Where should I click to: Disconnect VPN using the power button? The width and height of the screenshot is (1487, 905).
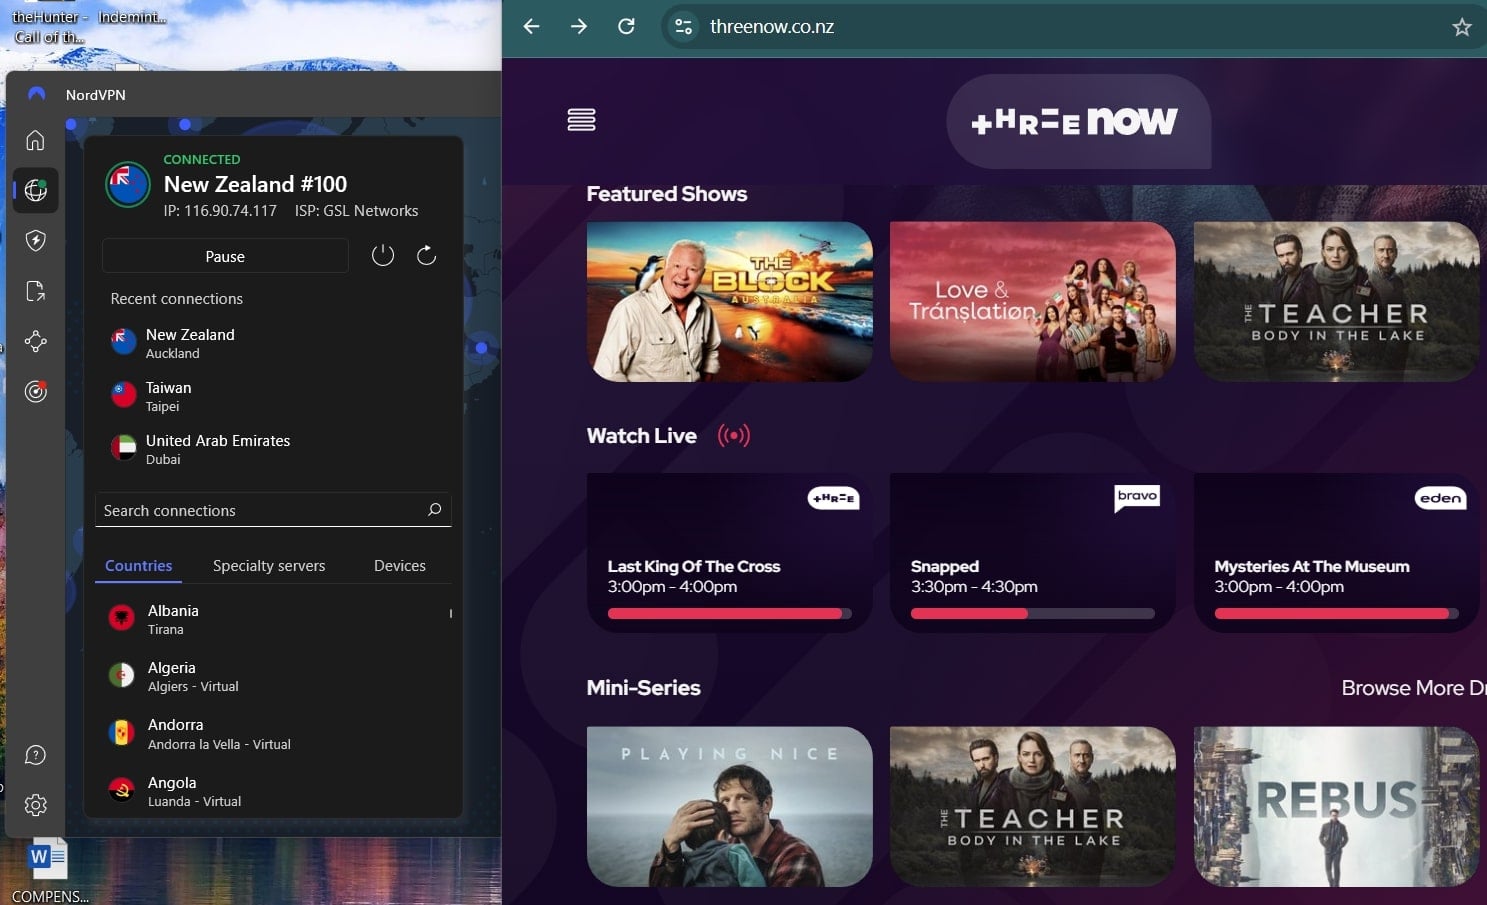click(x=382, y=255)
